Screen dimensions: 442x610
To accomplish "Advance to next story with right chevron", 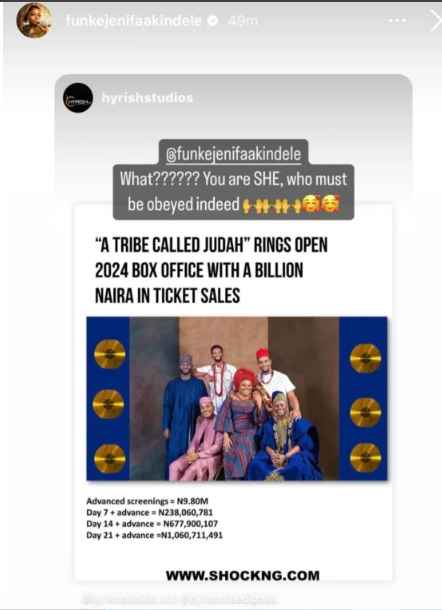I will pyautogui.click(x=436, y=21).
